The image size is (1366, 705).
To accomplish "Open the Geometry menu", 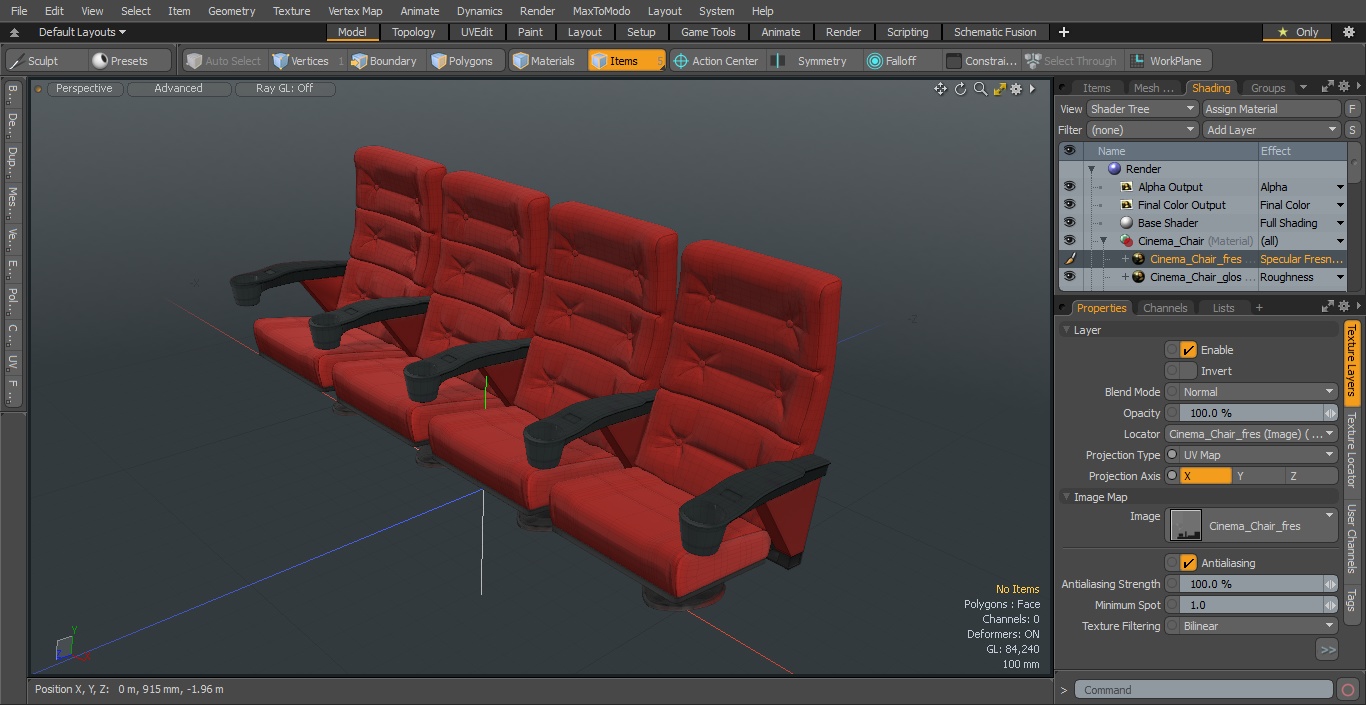I will 231,11.
